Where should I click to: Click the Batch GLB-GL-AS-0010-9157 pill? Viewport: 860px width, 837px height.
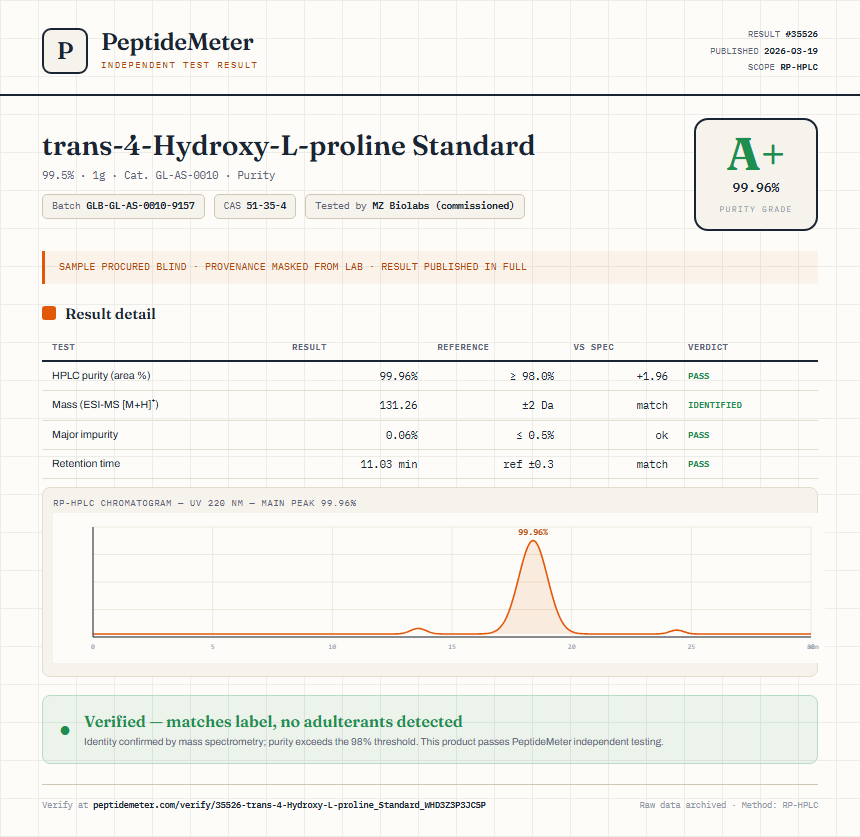click(123, 206)
